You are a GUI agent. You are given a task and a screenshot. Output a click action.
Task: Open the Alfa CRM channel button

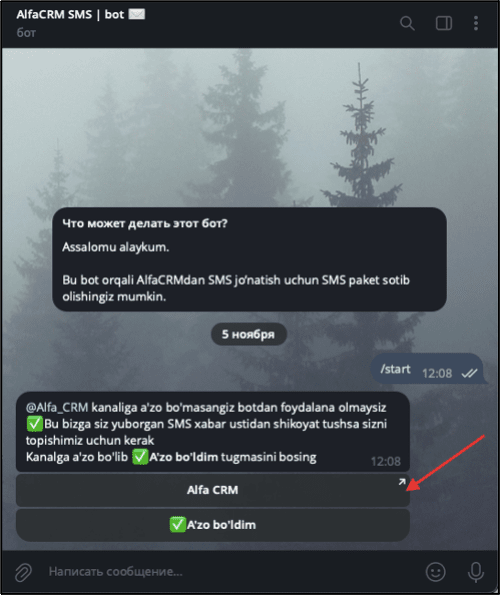(213, 490)
